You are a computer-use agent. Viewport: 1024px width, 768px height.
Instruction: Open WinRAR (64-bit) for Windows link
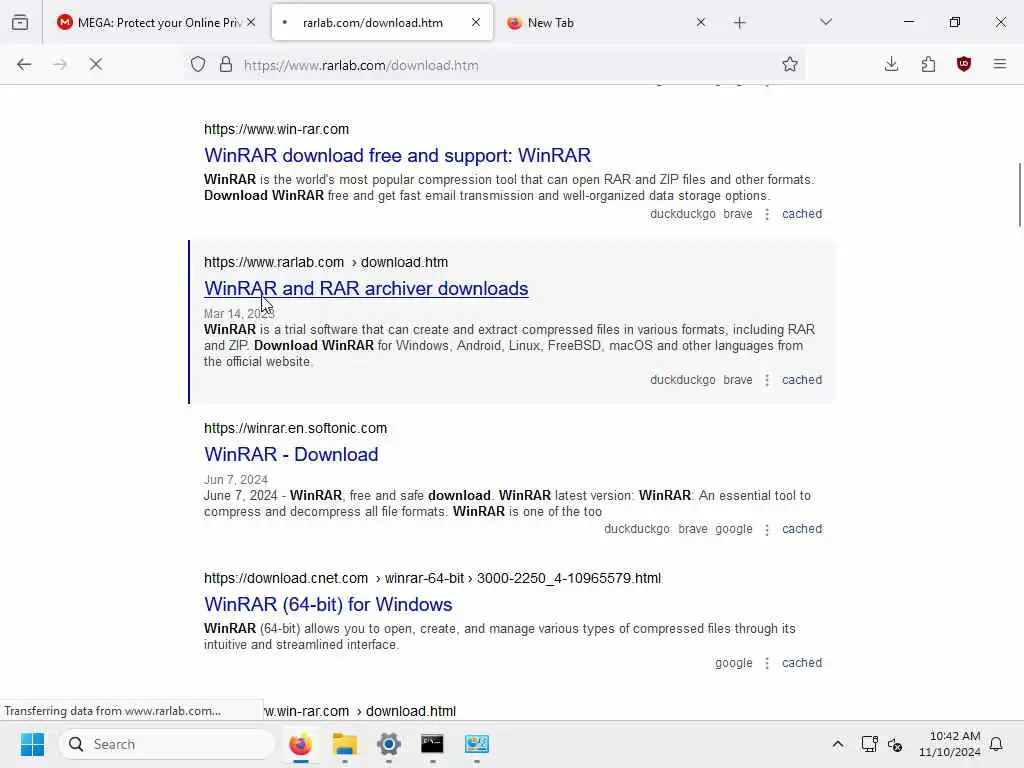pyautogui.click(x=328, y=605)
